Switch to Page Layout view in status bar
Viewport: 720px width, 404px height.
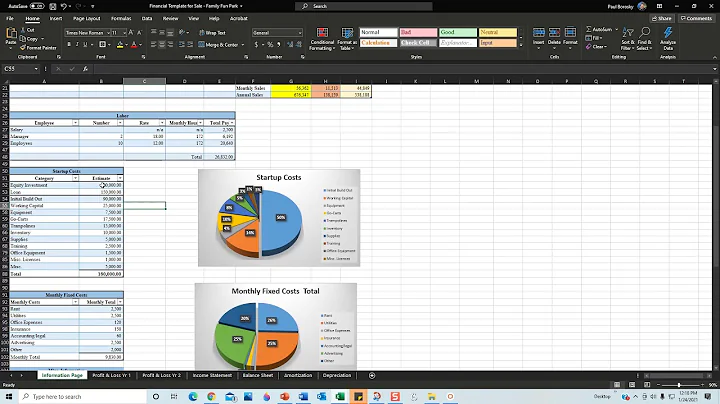tap(632, 385)
